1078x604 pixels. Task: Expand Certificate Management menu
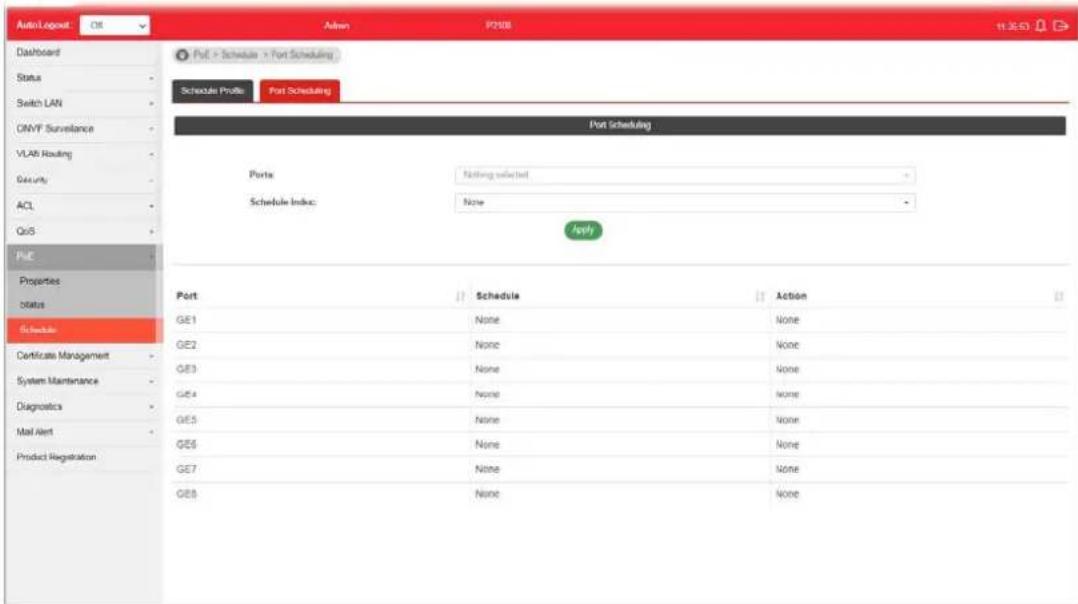[83, 355]
